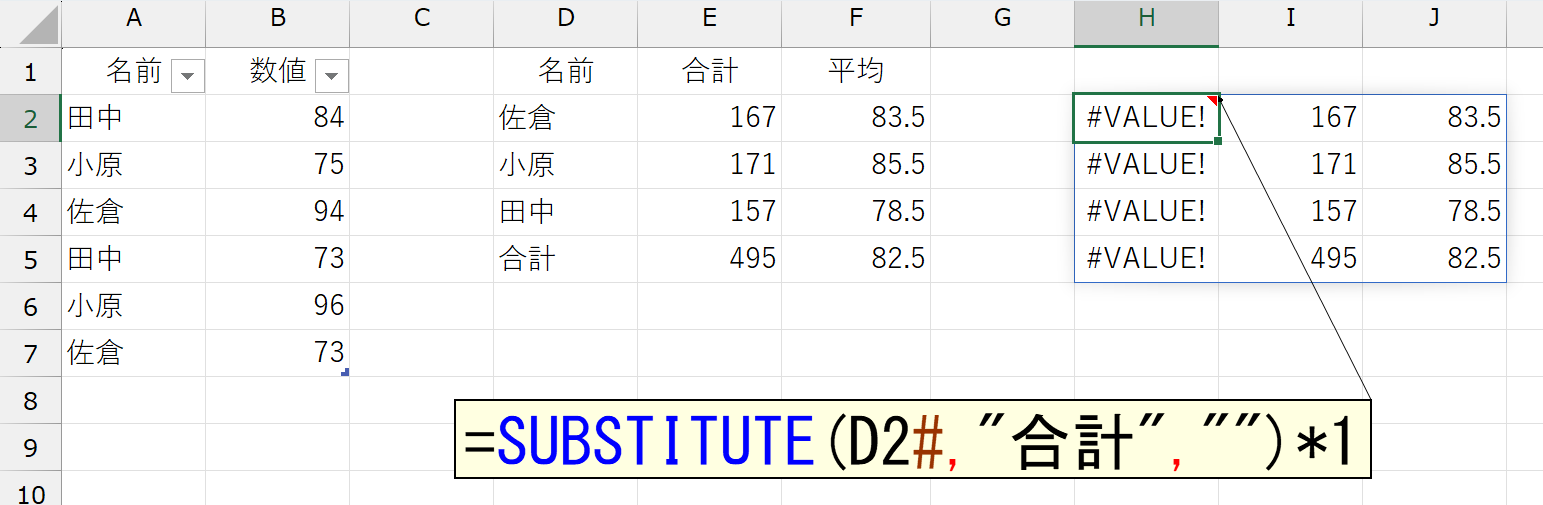Image resolution: width=1543 pixels, height=505 pixels.
Task: Click the red comment indicator on H2
Action: (x=1214, y=99)
